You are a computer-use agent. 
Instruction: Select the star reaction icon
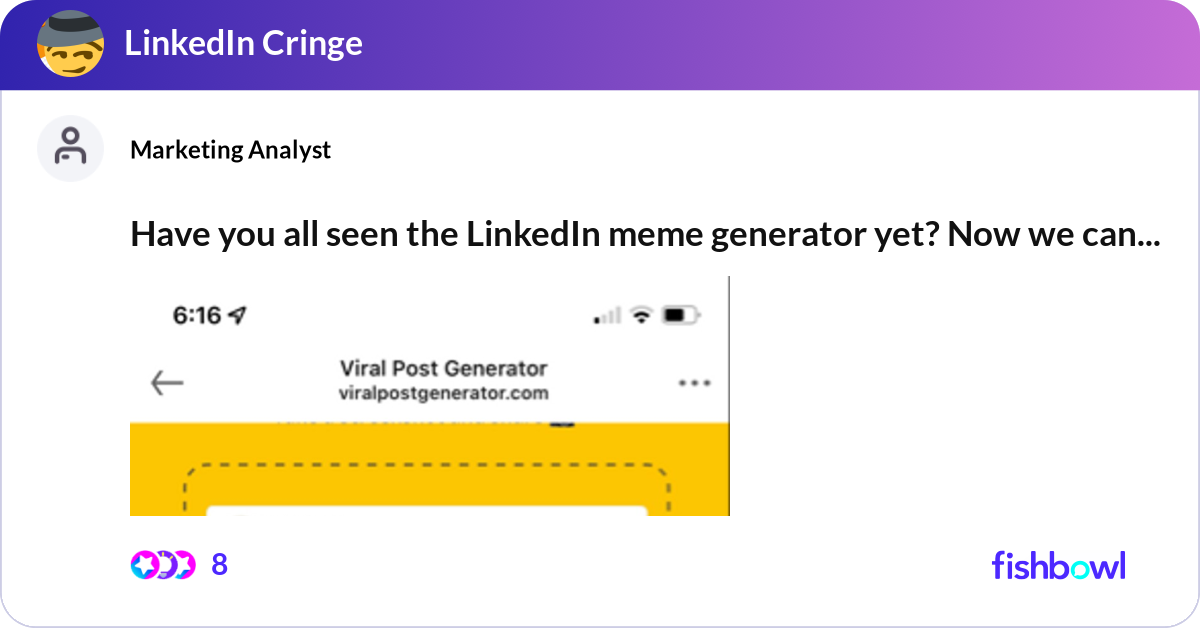(x=143, y=565)
